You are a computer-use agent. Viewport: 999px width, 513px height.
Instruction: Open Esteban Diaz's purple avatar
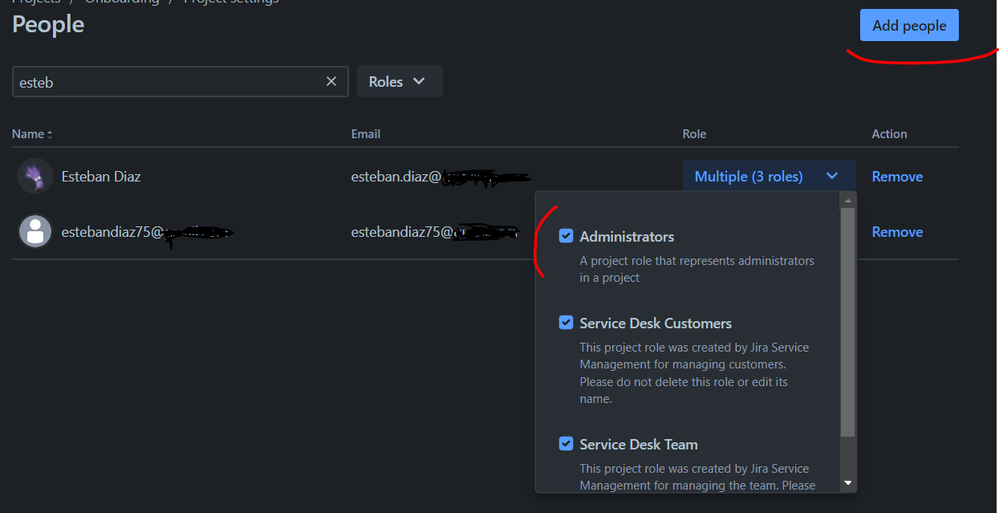[x=35, y=176]
